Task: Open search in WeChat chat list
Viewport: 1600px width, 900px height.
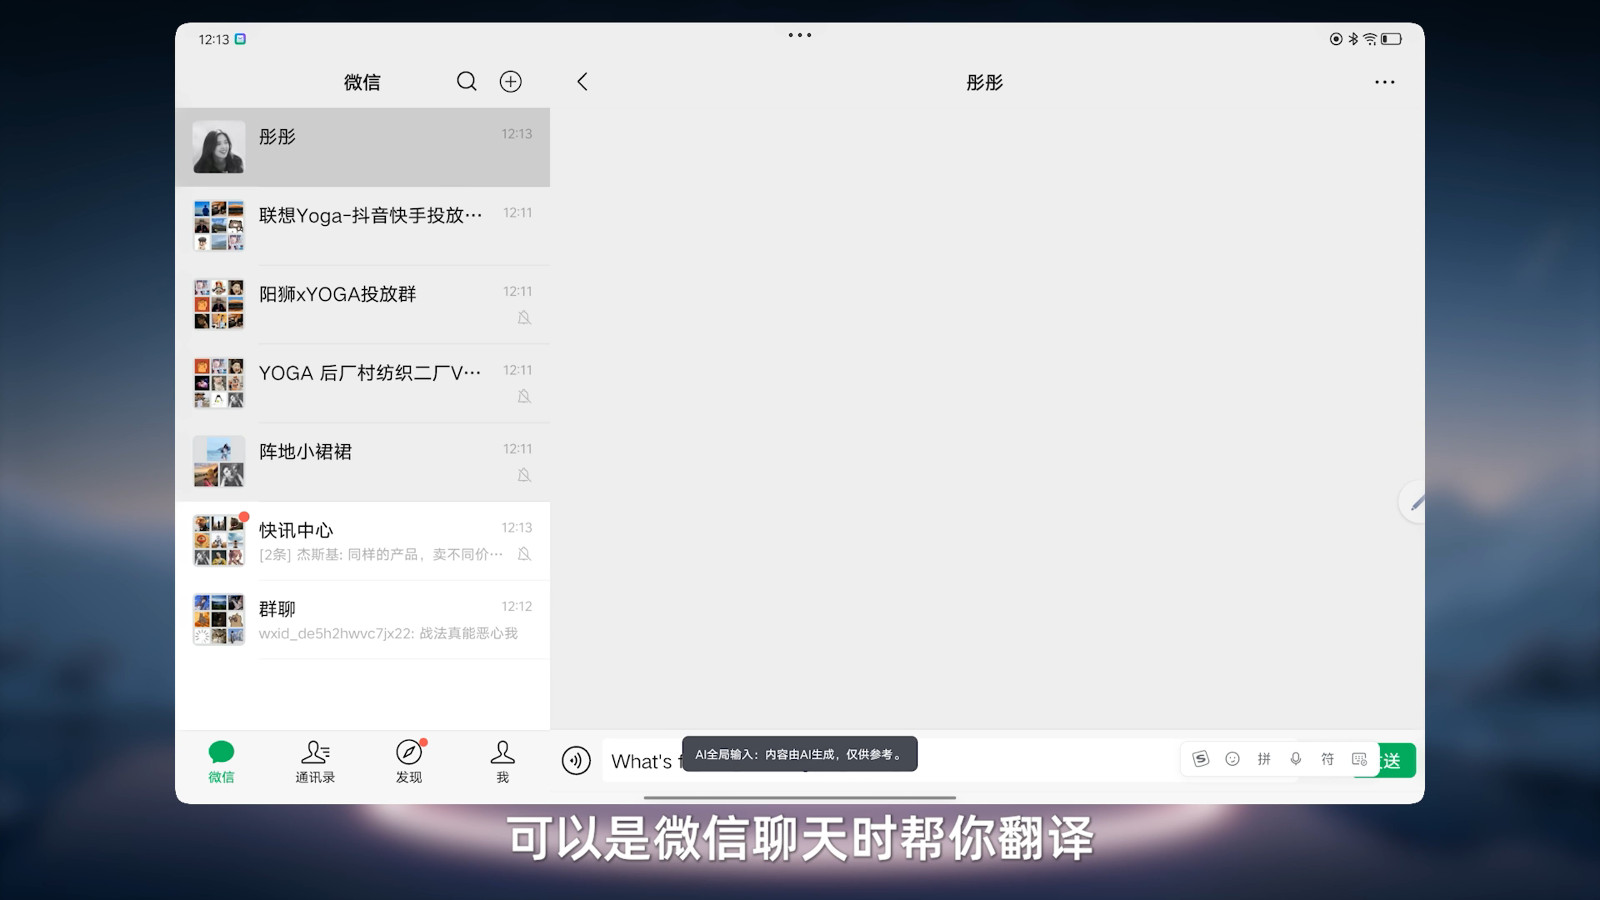Action: pos(466,81)
